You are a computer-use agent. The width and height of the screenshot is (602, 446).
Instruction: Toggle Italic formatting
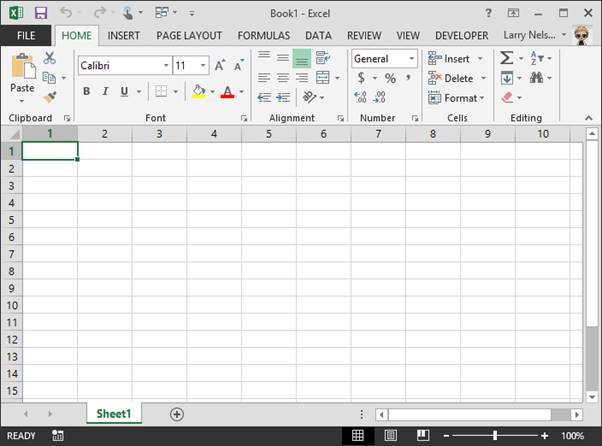105,92
